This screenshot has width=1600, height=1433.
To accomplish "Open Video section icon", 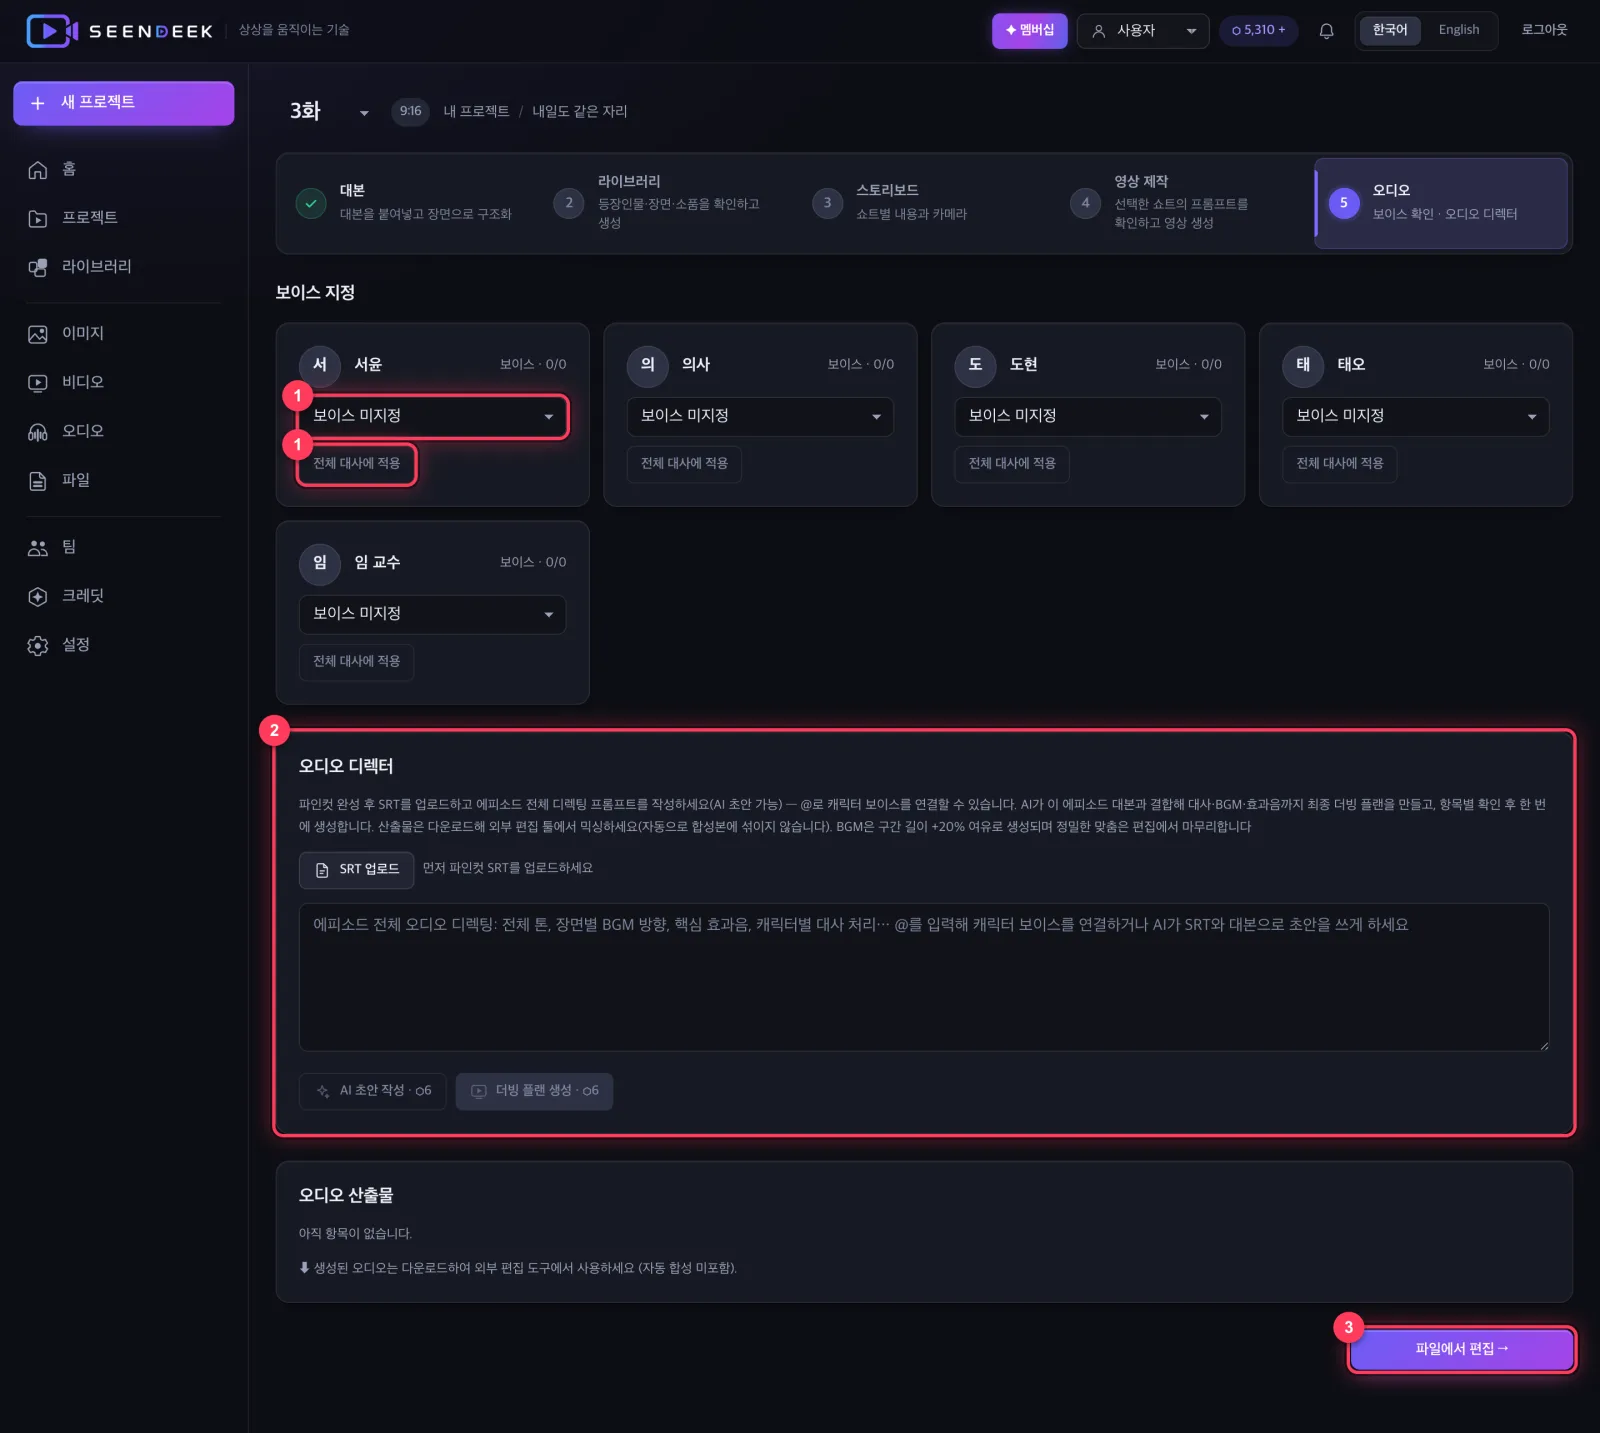I will click(x=38, y=383).
